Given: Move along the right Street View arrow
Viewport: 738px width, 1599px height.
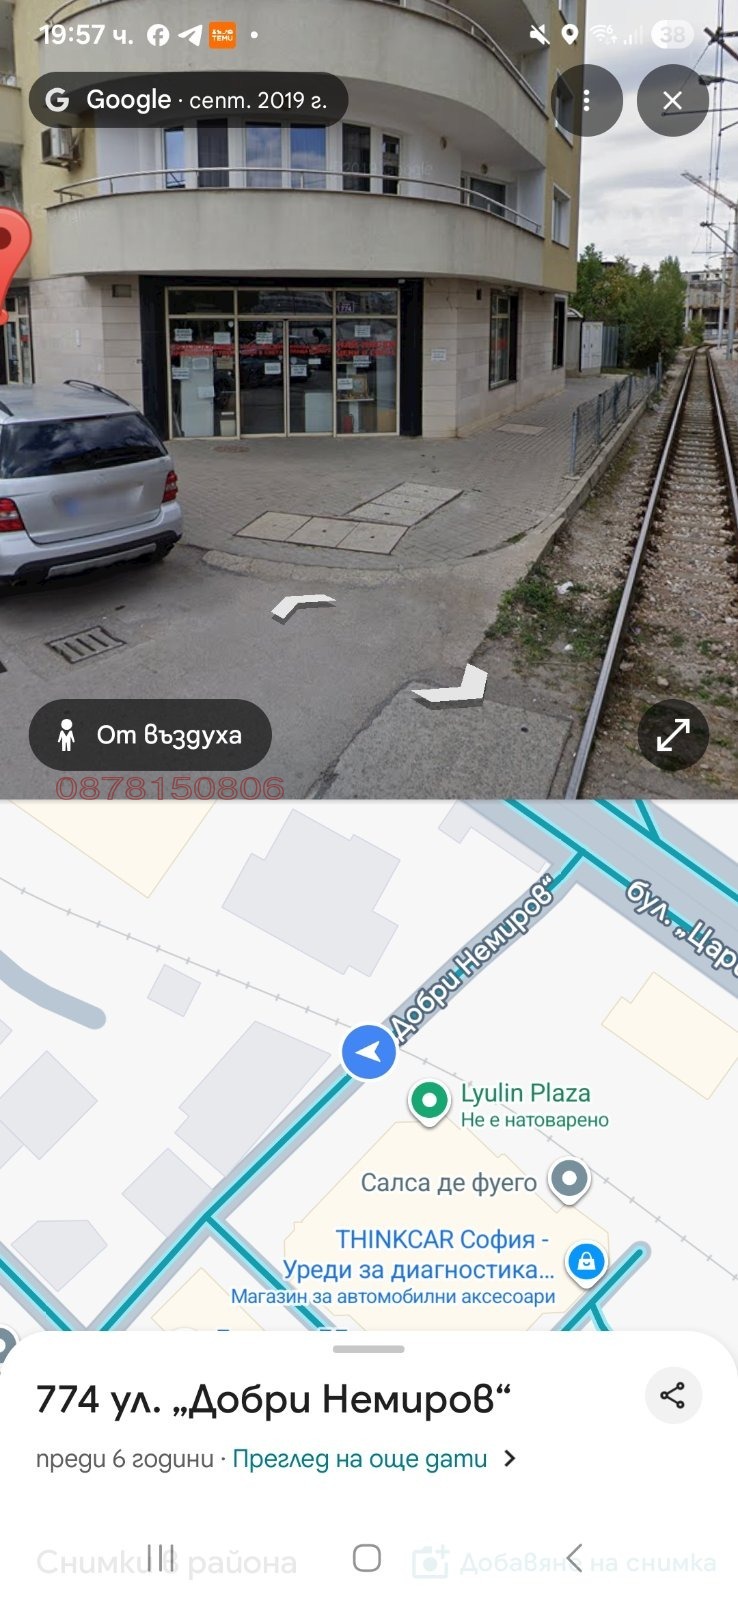Looking at the screenshot, I should tap(451, 687).
